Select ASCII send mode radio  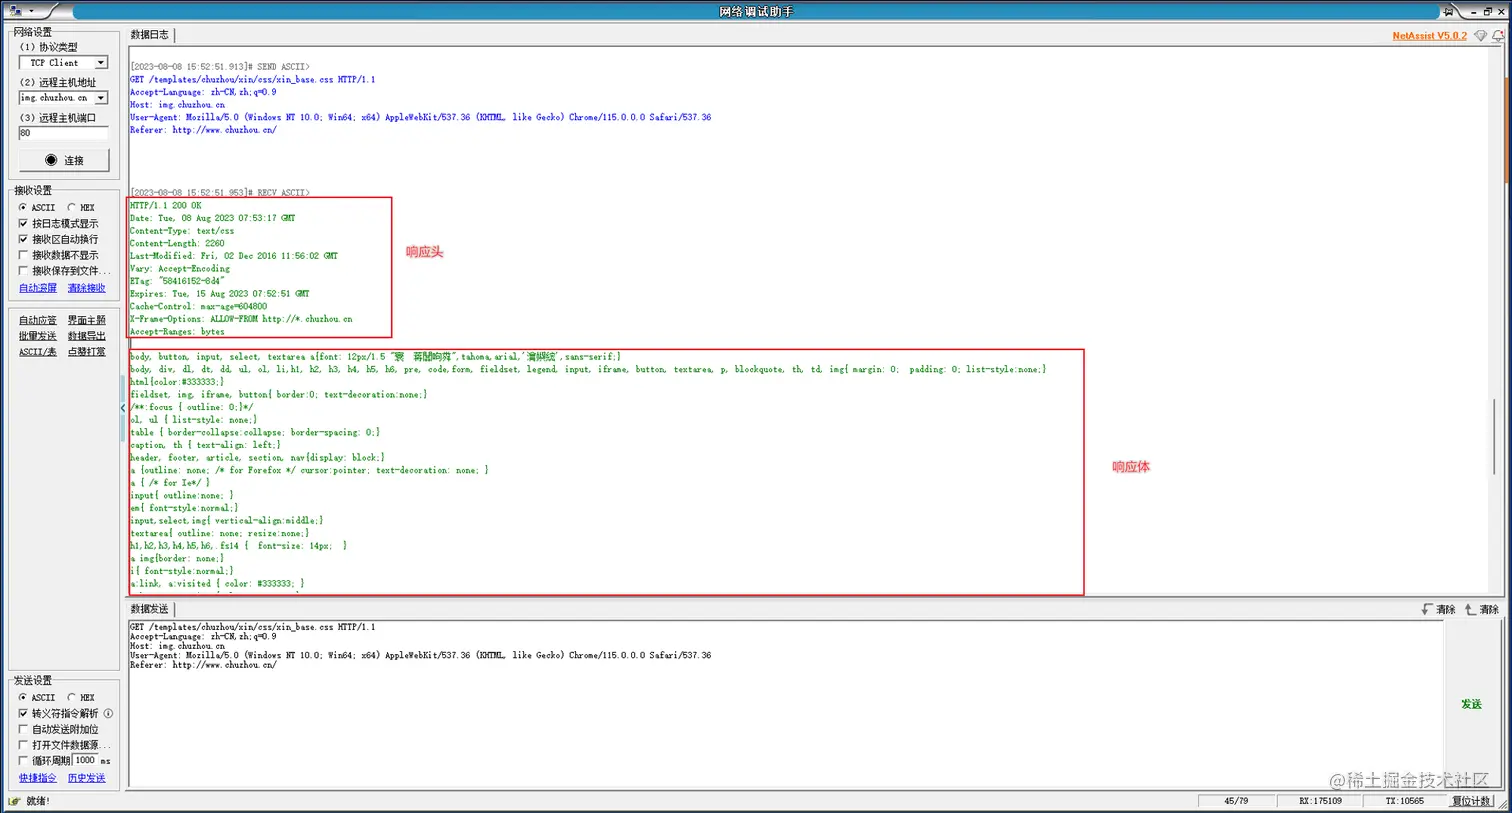tap(23, 697)
